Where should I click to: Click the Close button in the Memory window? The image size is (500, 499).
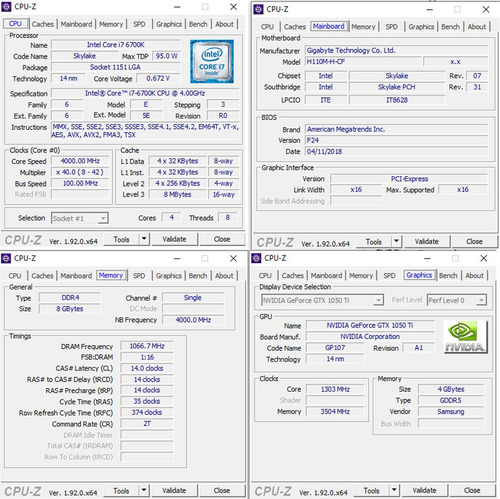coord(222,490)
